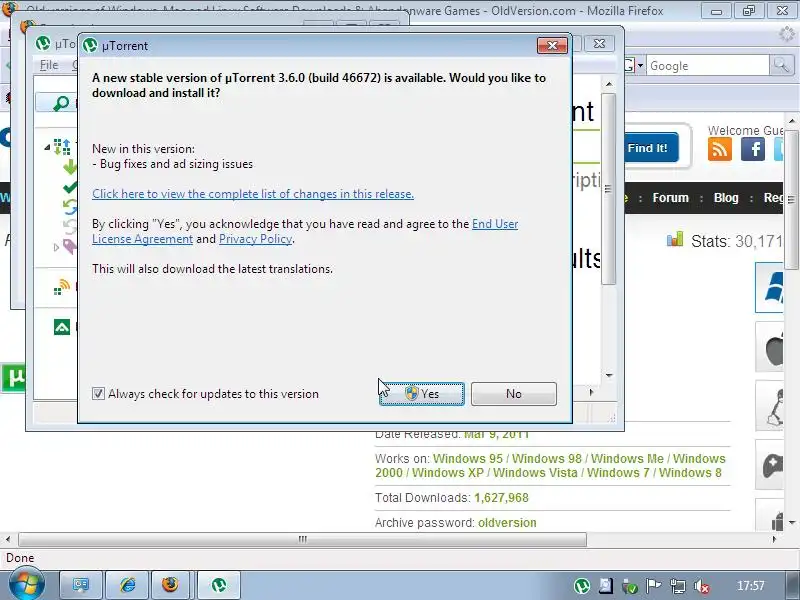Screen dimensions: 800x600
Task: Open the Blog menu item on website
Action: pos(726,198)
